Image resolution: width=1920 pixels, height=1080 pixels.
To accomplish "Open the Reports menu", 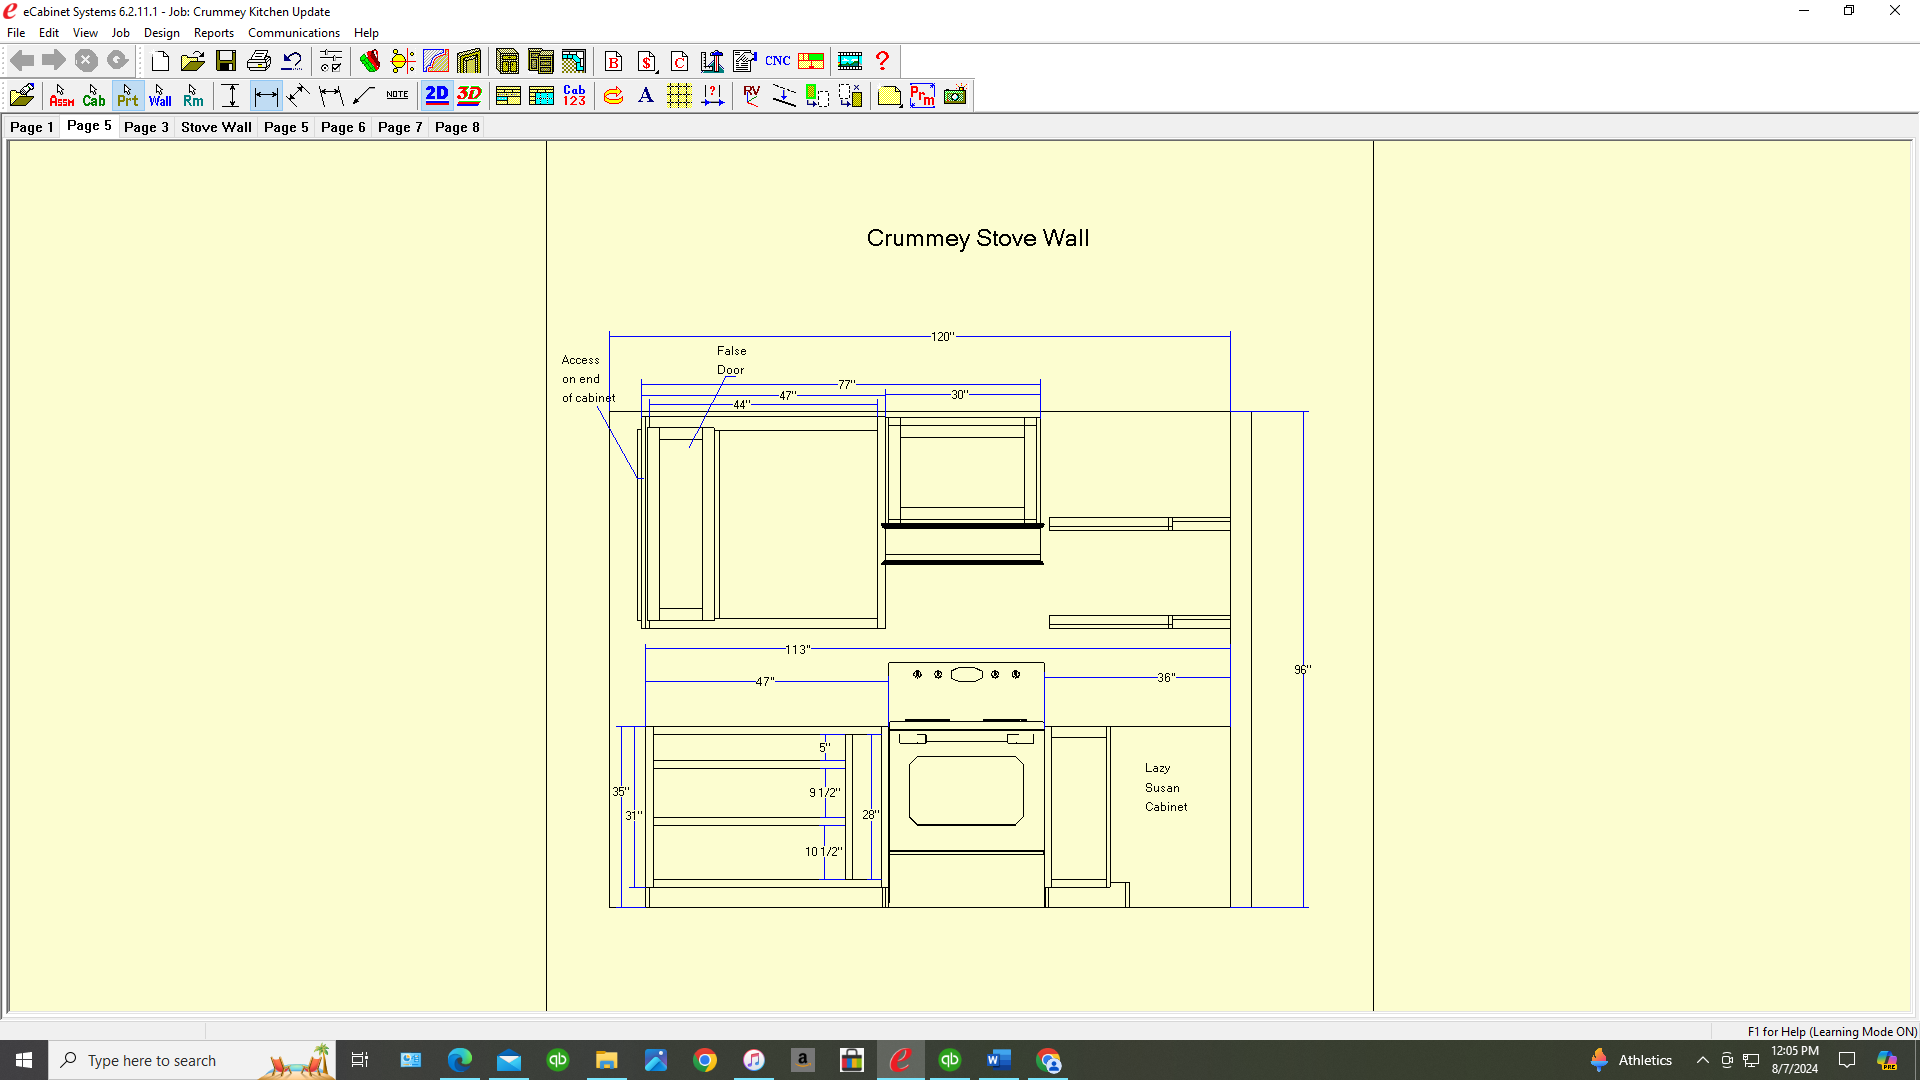I will pos(213,33).
